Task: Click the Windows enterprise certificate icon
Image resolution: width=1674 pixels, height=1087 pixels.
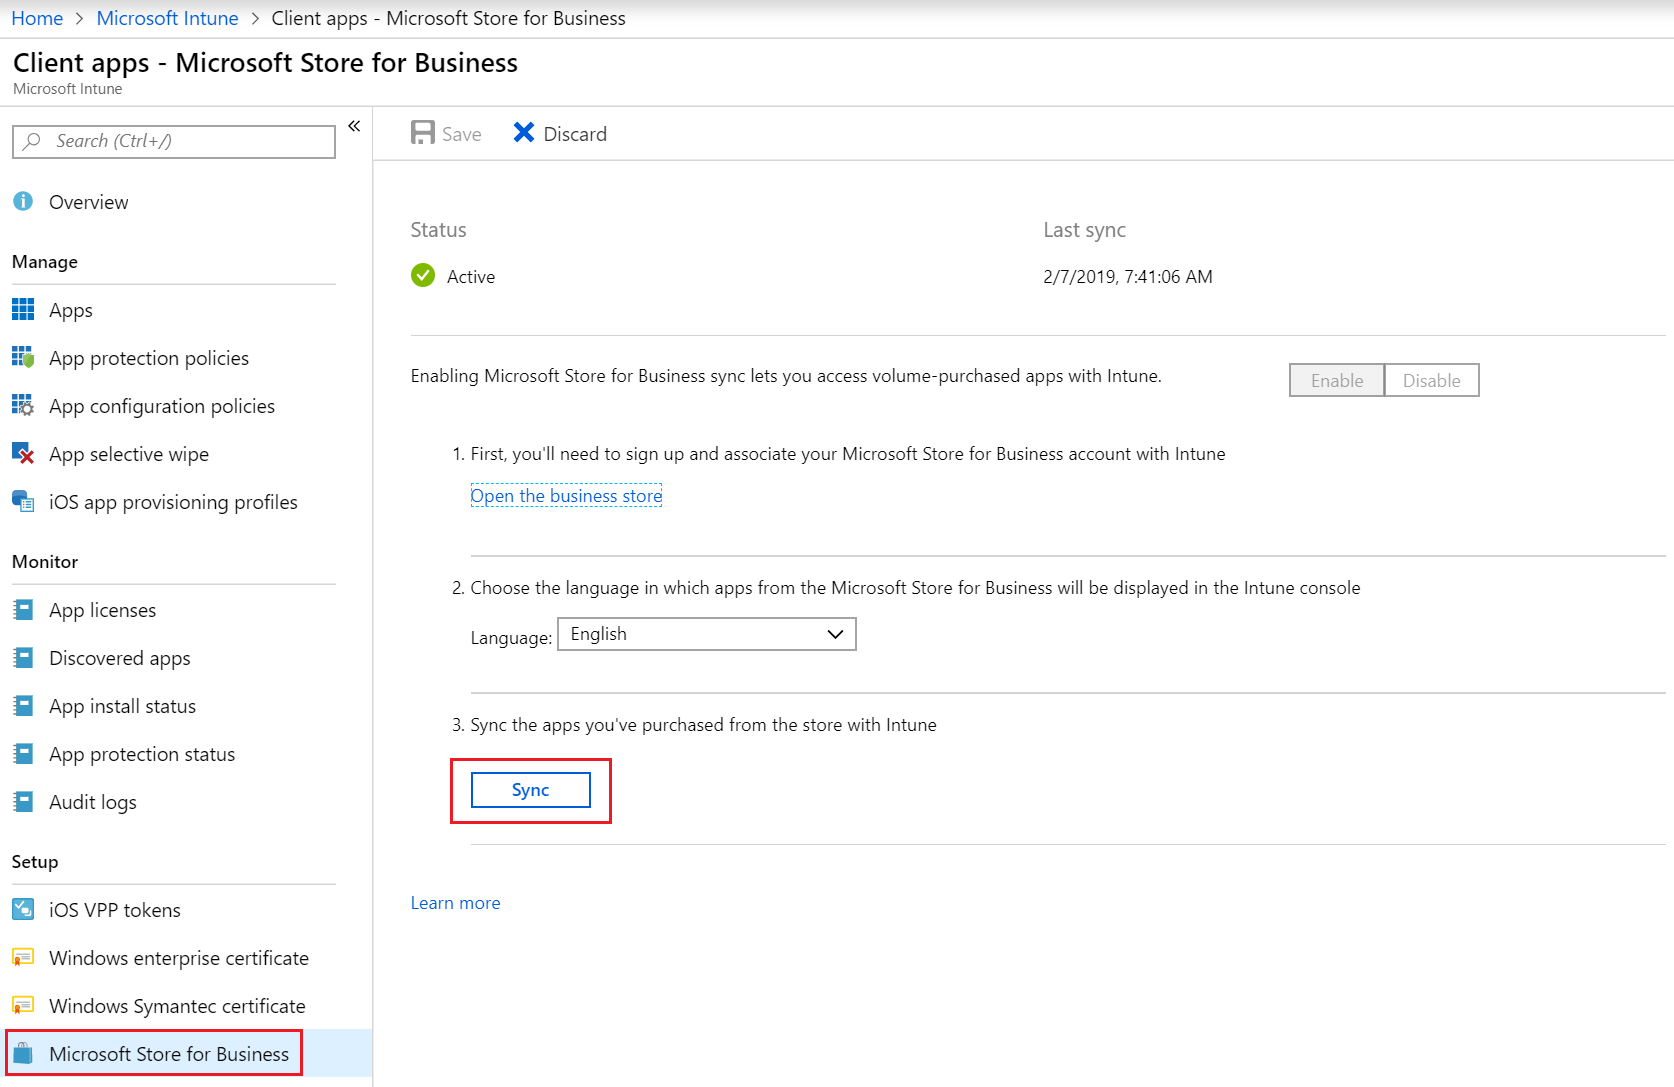Action: (23, 958)
